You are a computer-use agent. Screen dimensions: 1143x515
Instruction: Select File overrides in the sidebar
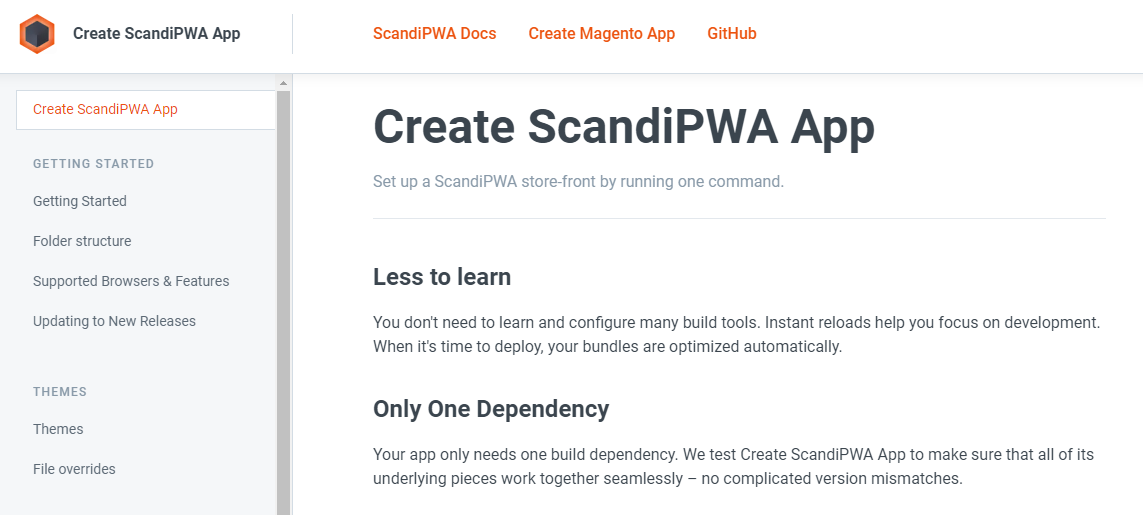[74, 469]
